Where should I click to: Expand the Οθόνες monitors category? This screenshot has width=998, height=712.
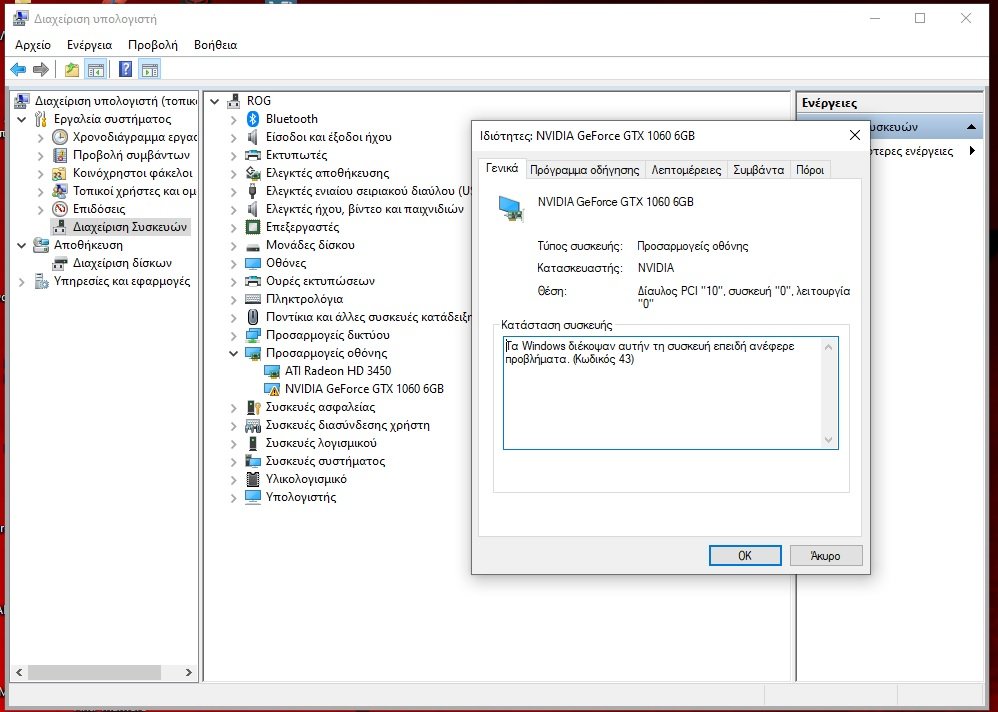tap(234, 263)
